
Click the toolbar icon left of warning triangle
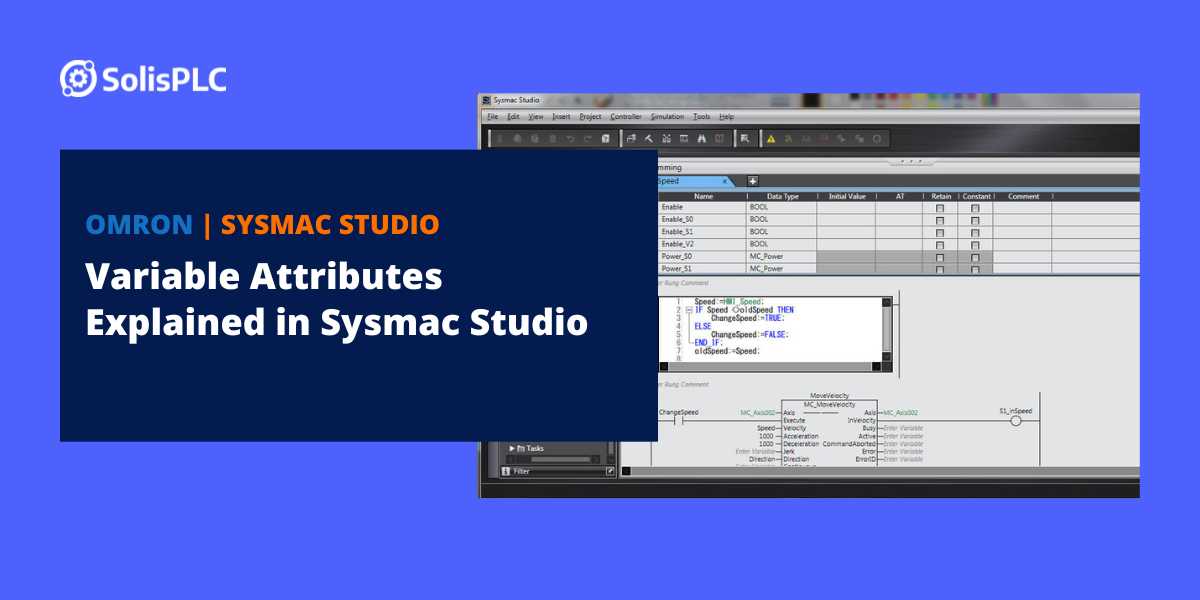tap(745, 139)
